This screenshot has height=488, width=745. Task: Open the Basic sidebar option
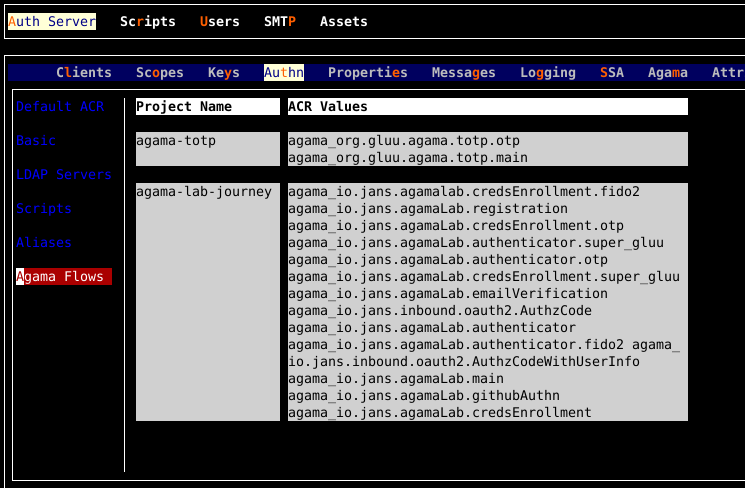pyautogui.click(x=36, y=141)
